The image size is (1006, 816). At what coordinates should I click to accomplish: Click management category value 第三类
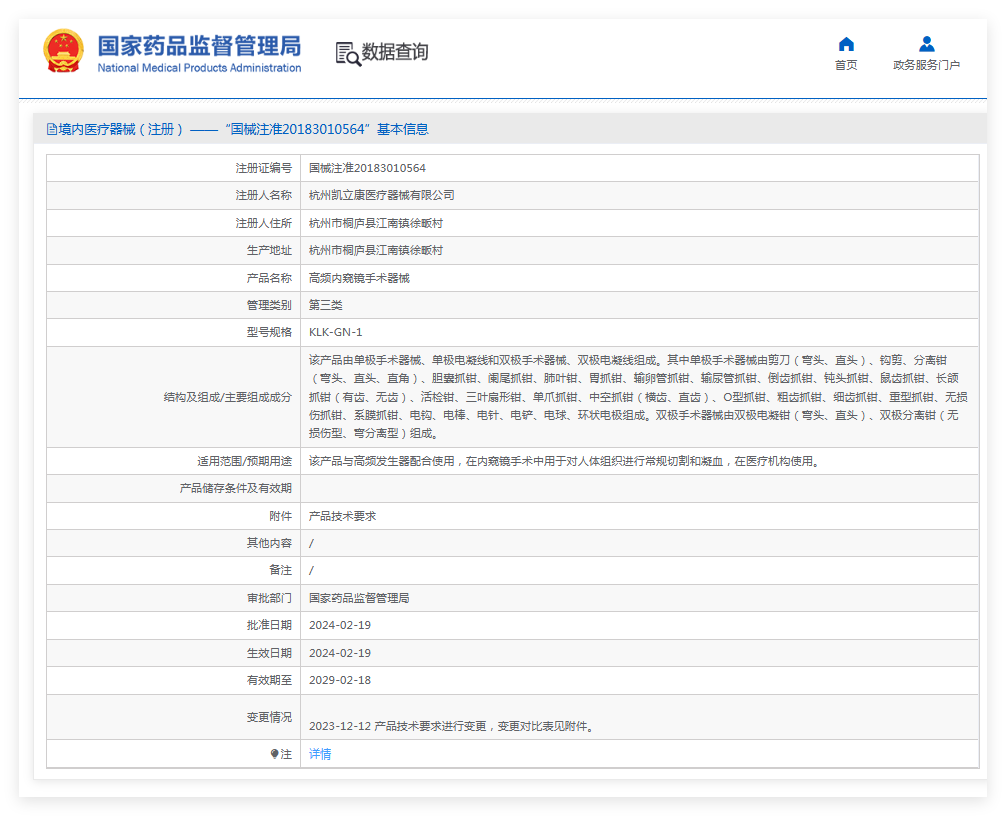pos(325,305)
